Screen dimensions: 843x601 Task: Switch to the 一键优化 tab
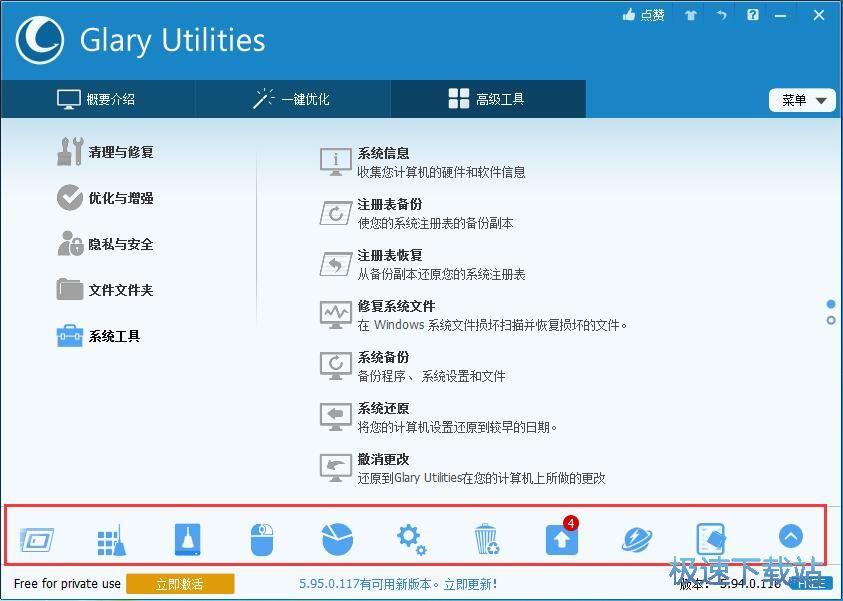pos(292,99)
